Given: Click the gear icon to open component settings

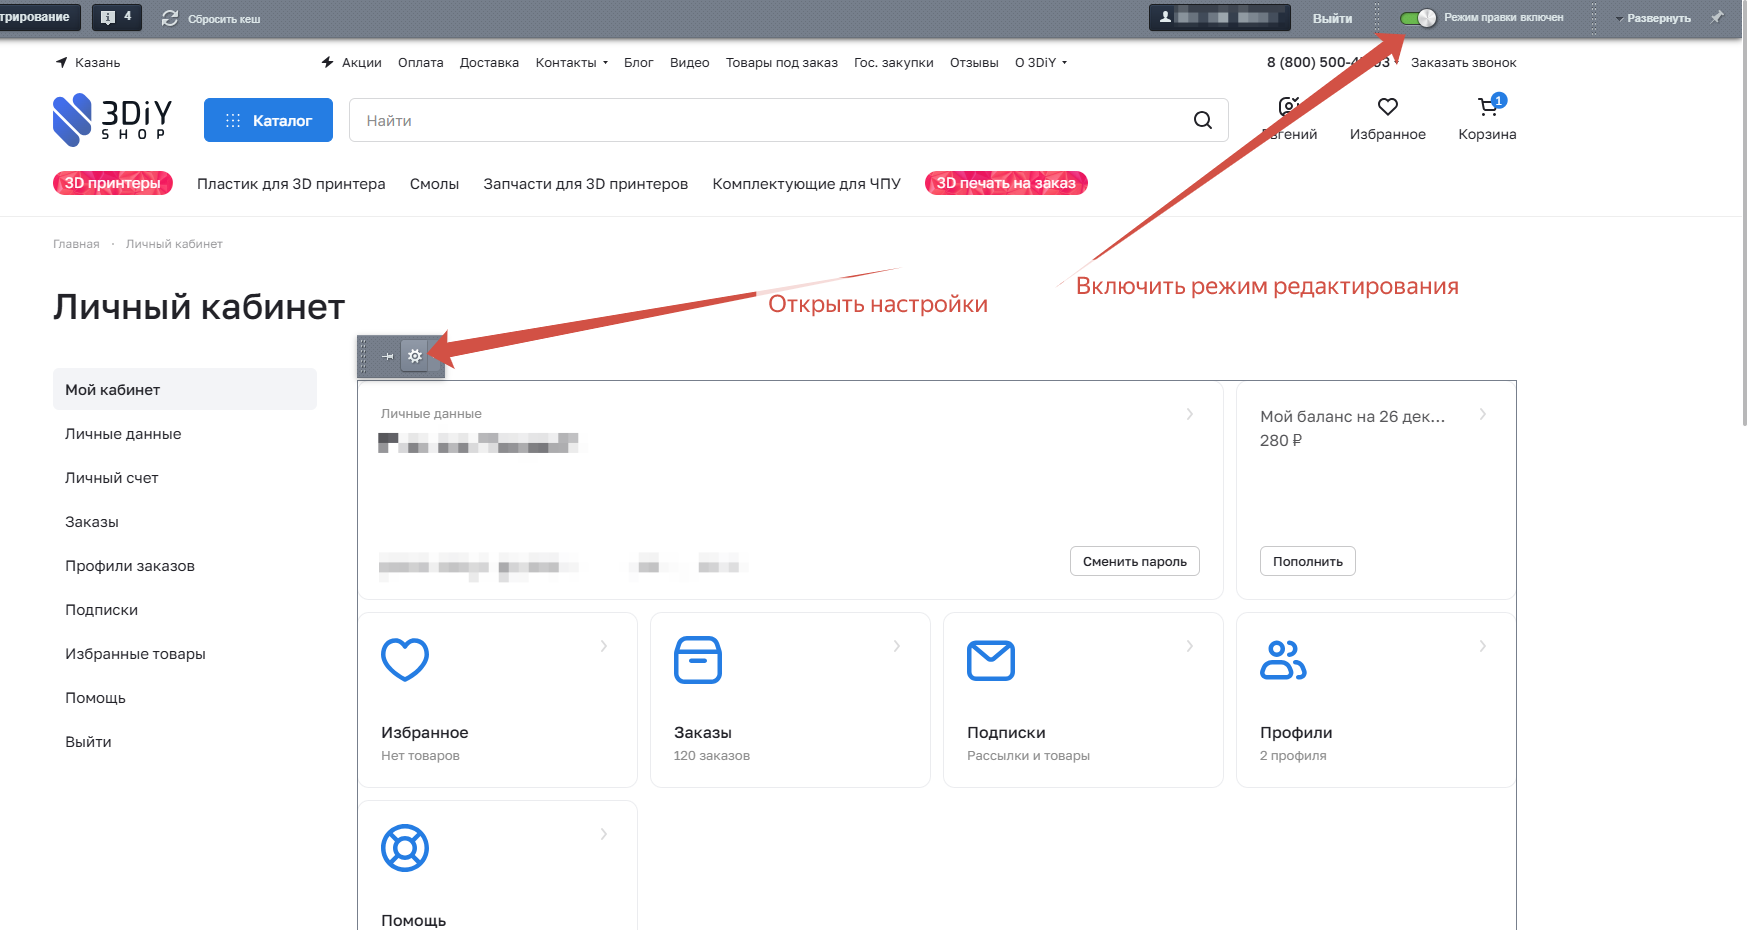Looking at the screenshot, I should tap(415, 356).
